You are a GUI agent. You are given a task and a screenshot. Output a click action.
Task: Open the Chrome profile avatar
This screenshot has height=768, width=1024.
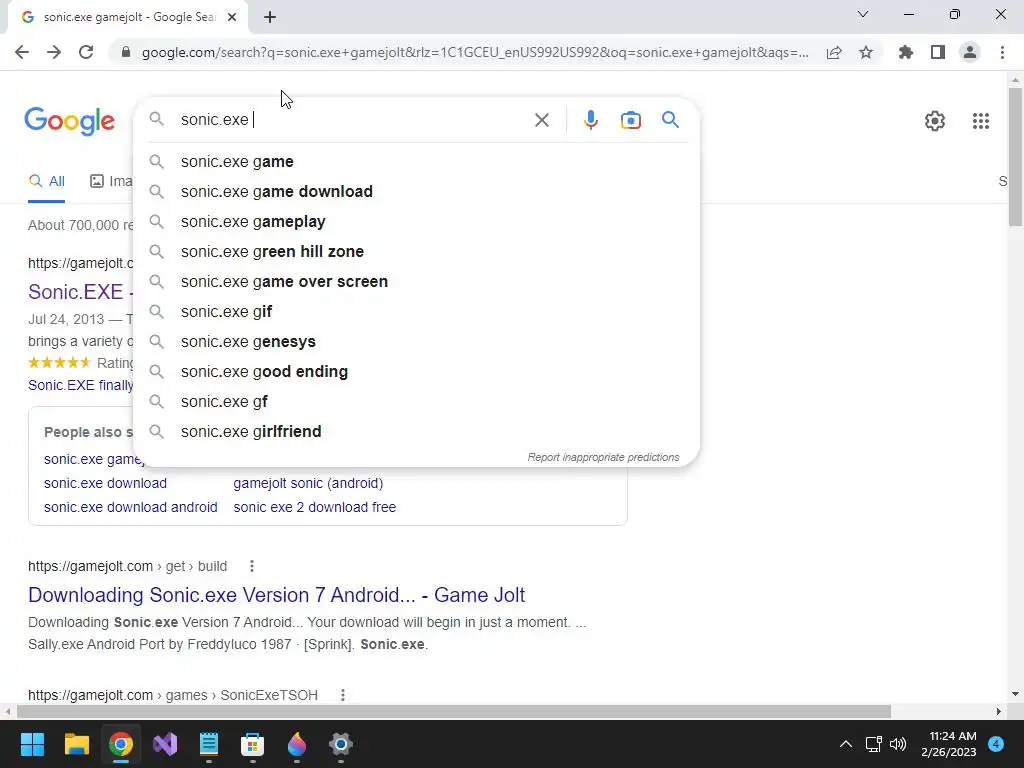[970, 52]
